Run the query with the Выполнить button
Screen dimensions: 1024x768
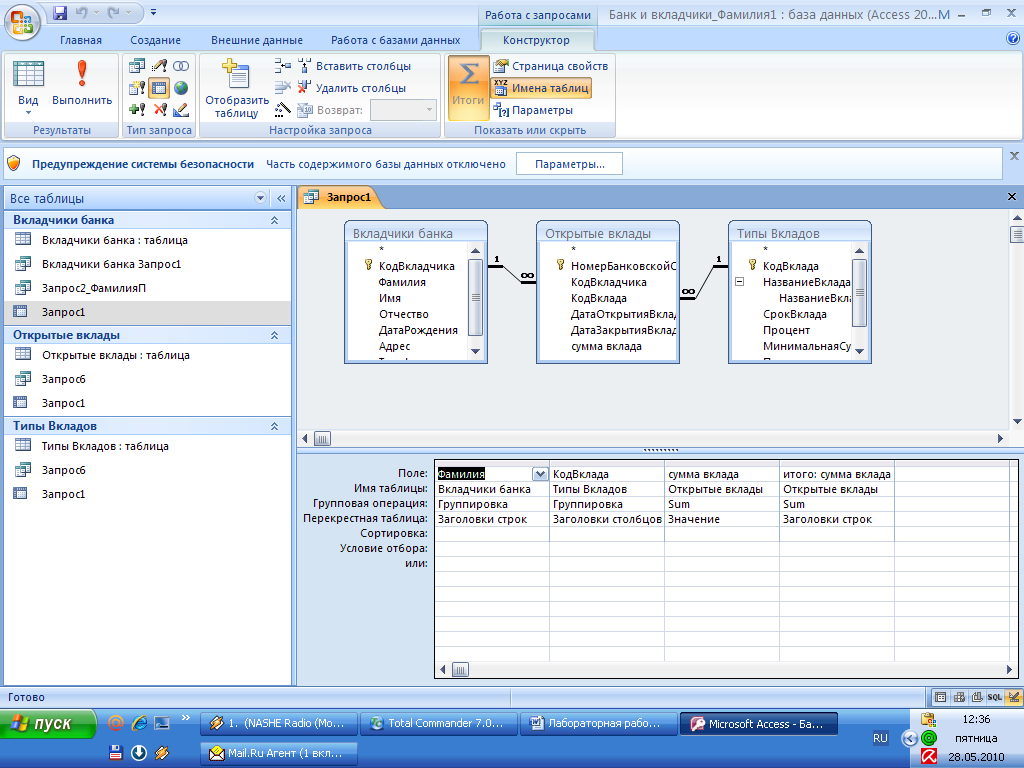(82, 82)
